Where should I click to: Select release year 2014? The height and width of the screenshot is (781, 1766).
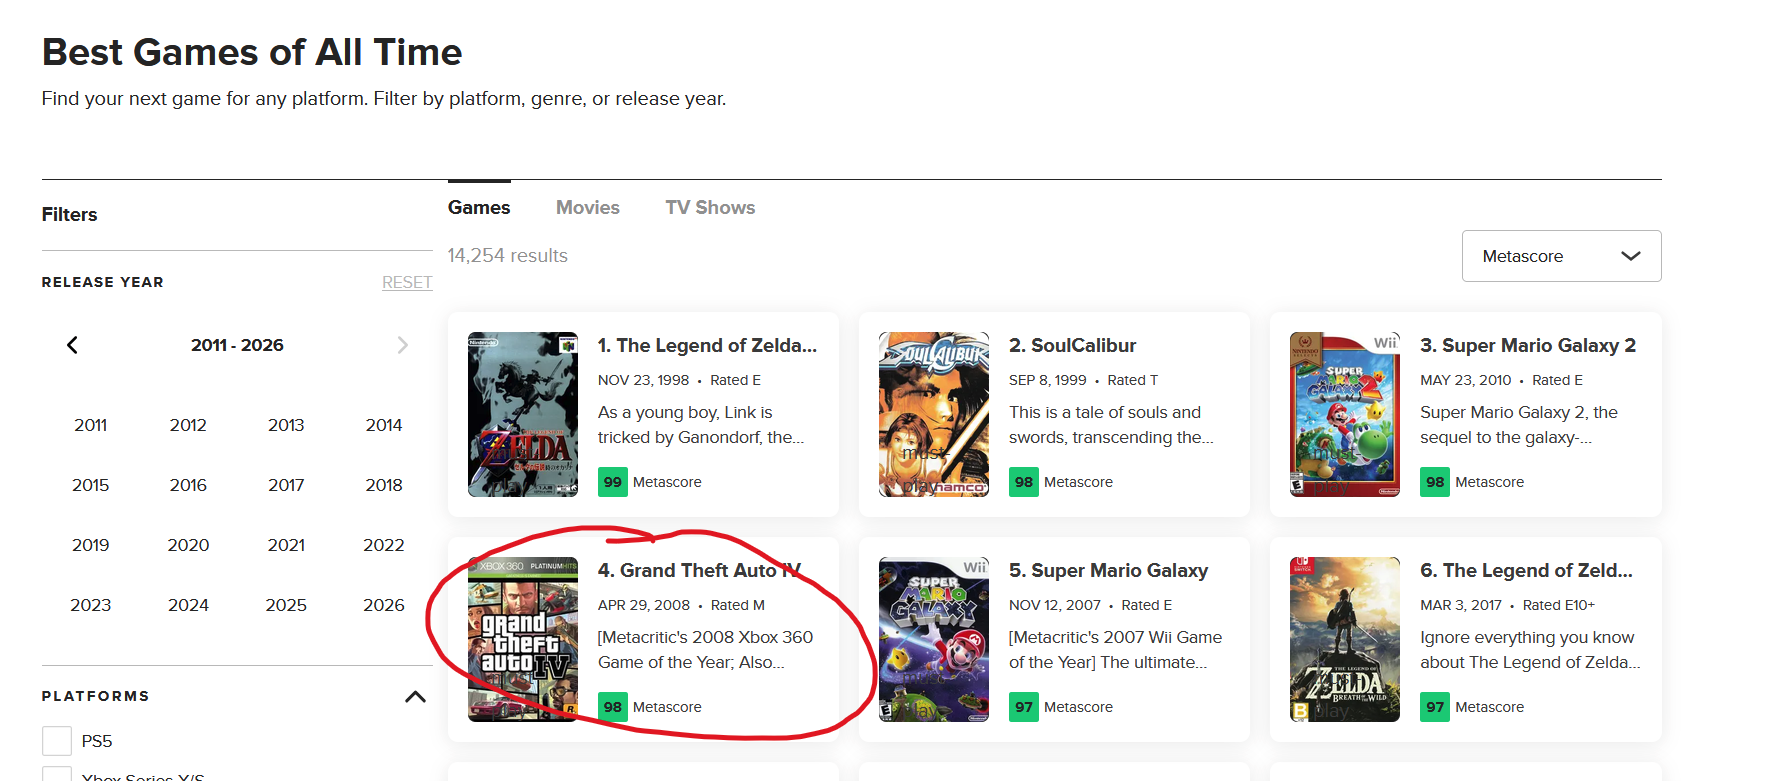click(x=384, y=425)
